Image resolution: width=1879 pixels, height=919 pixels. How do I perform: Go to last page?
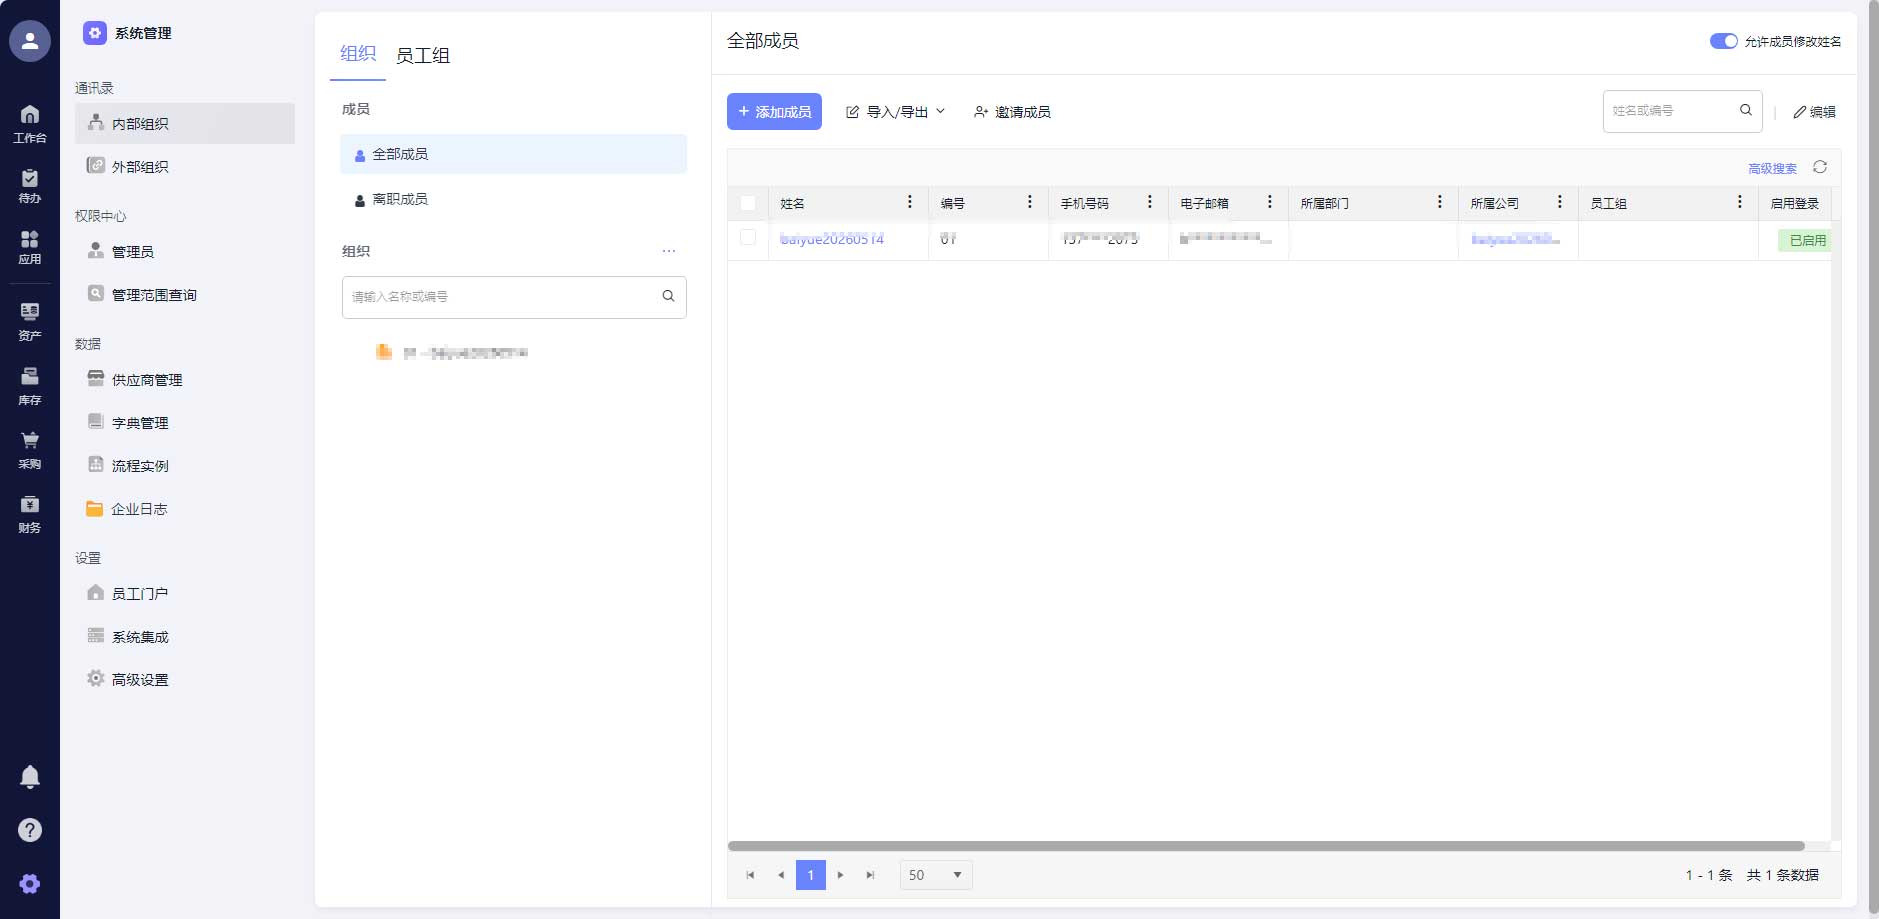[x=870, y=875]
